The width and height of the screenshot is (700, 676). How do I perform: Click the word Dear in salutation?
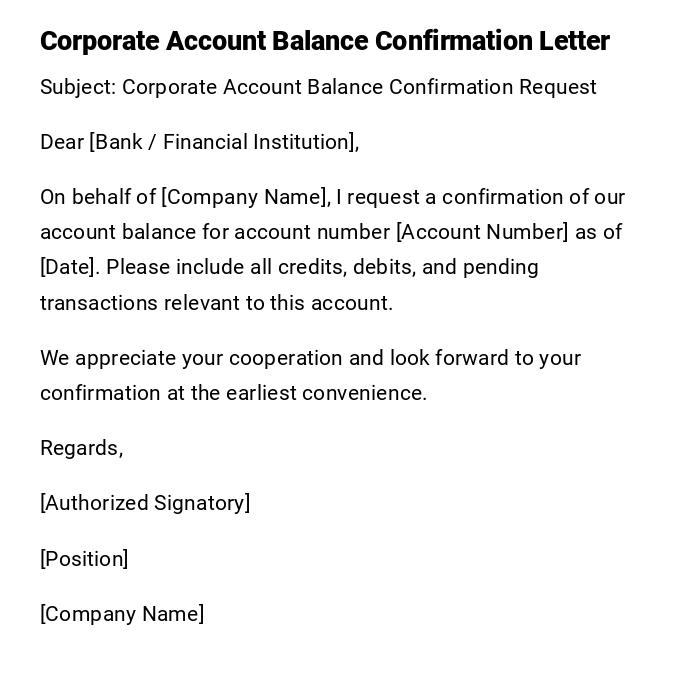62,142
